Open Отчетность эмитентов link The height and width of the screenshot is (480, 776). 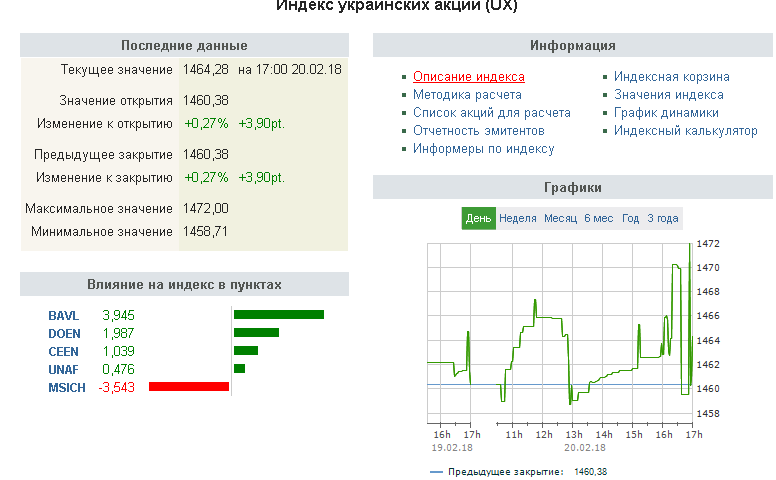(x=479, y=131)
